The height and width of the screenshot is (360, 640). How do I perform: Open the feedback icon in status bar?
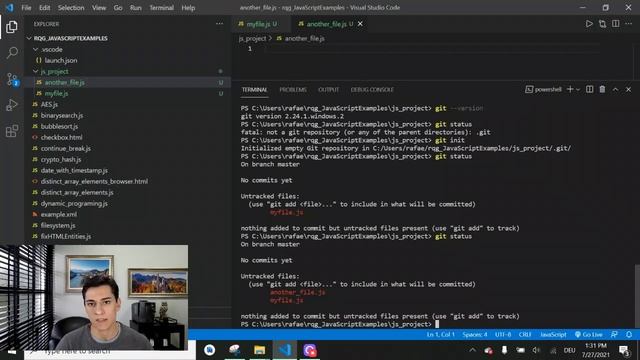[614, 335]
